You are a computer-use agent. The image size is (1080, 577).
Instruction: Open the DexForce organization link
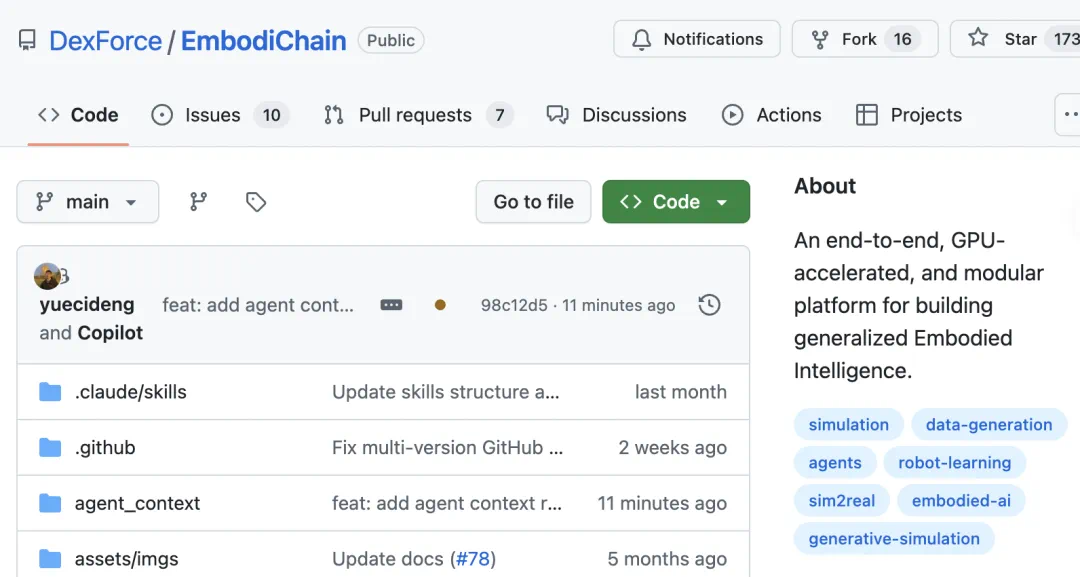tap(105, 41)
